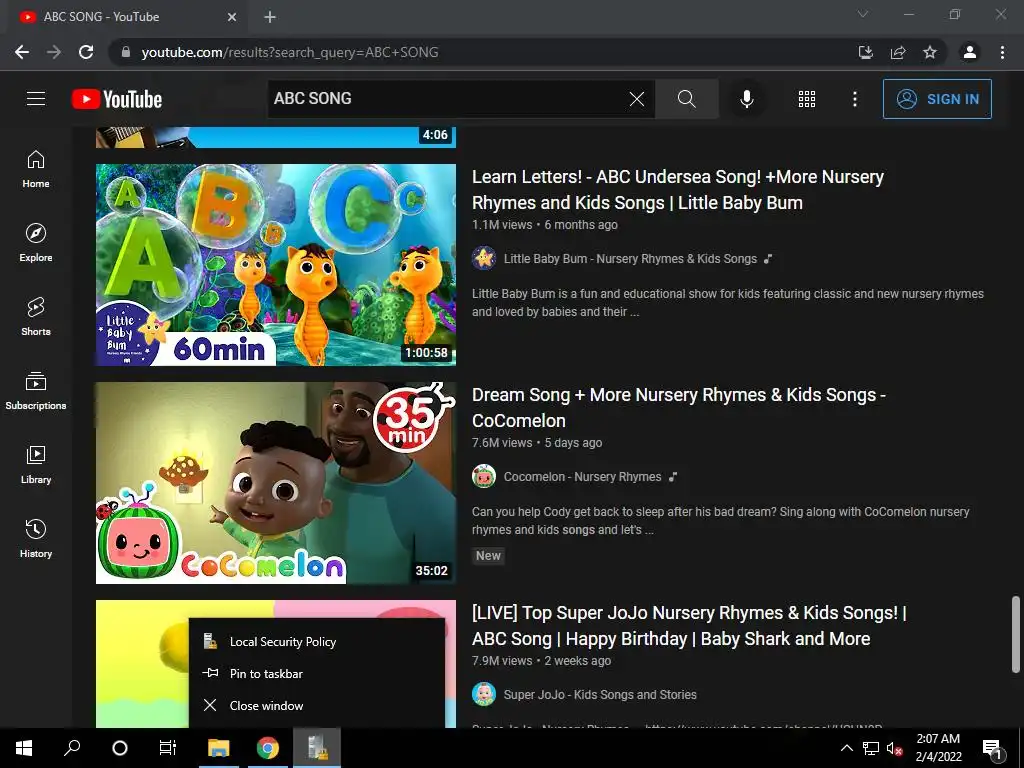
Task: Open Windows taskbar search
Action: click(72, 748)
